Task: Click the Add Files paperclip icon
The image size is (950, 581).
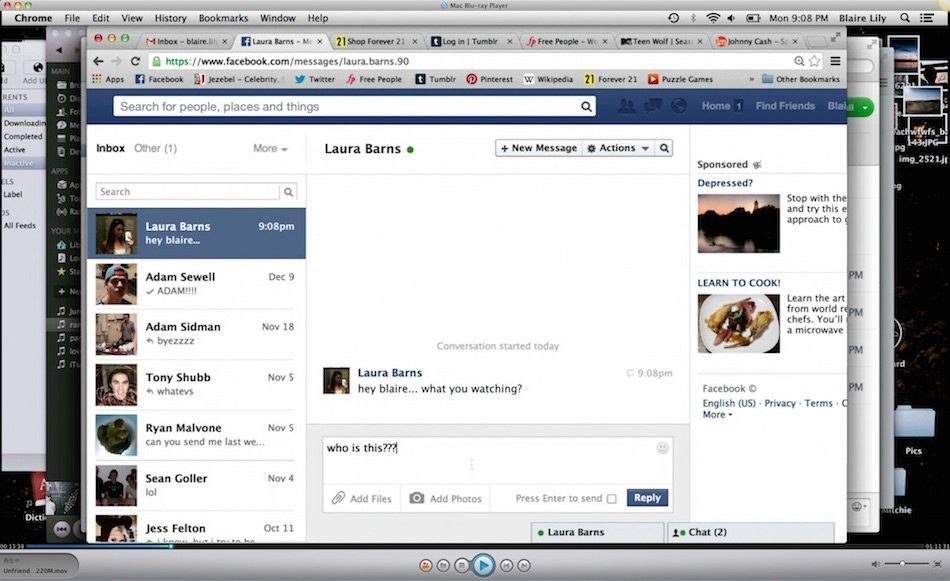Action: 339,498
